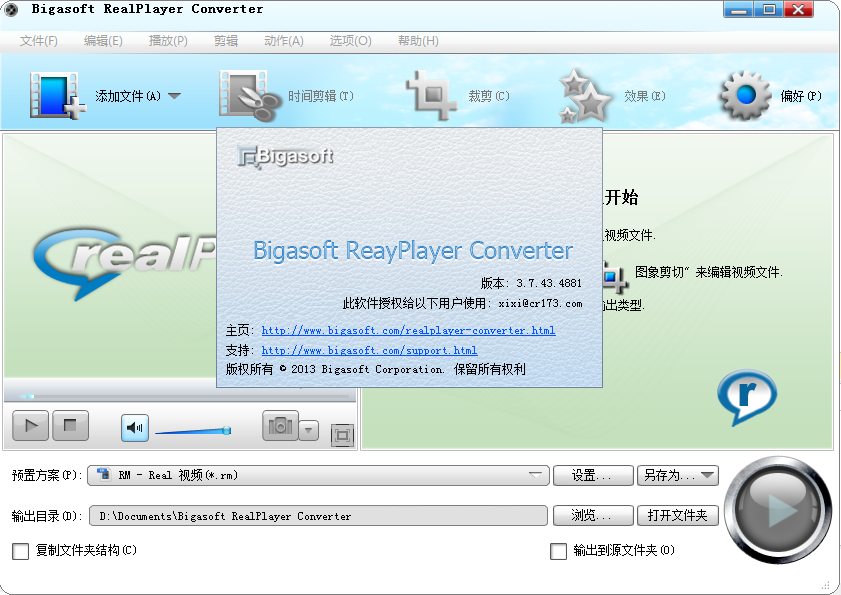The height and width of the screenshot is (595, 841).
Task: Open the 另存为... dropdown button
Action: (x=677, y=475)
